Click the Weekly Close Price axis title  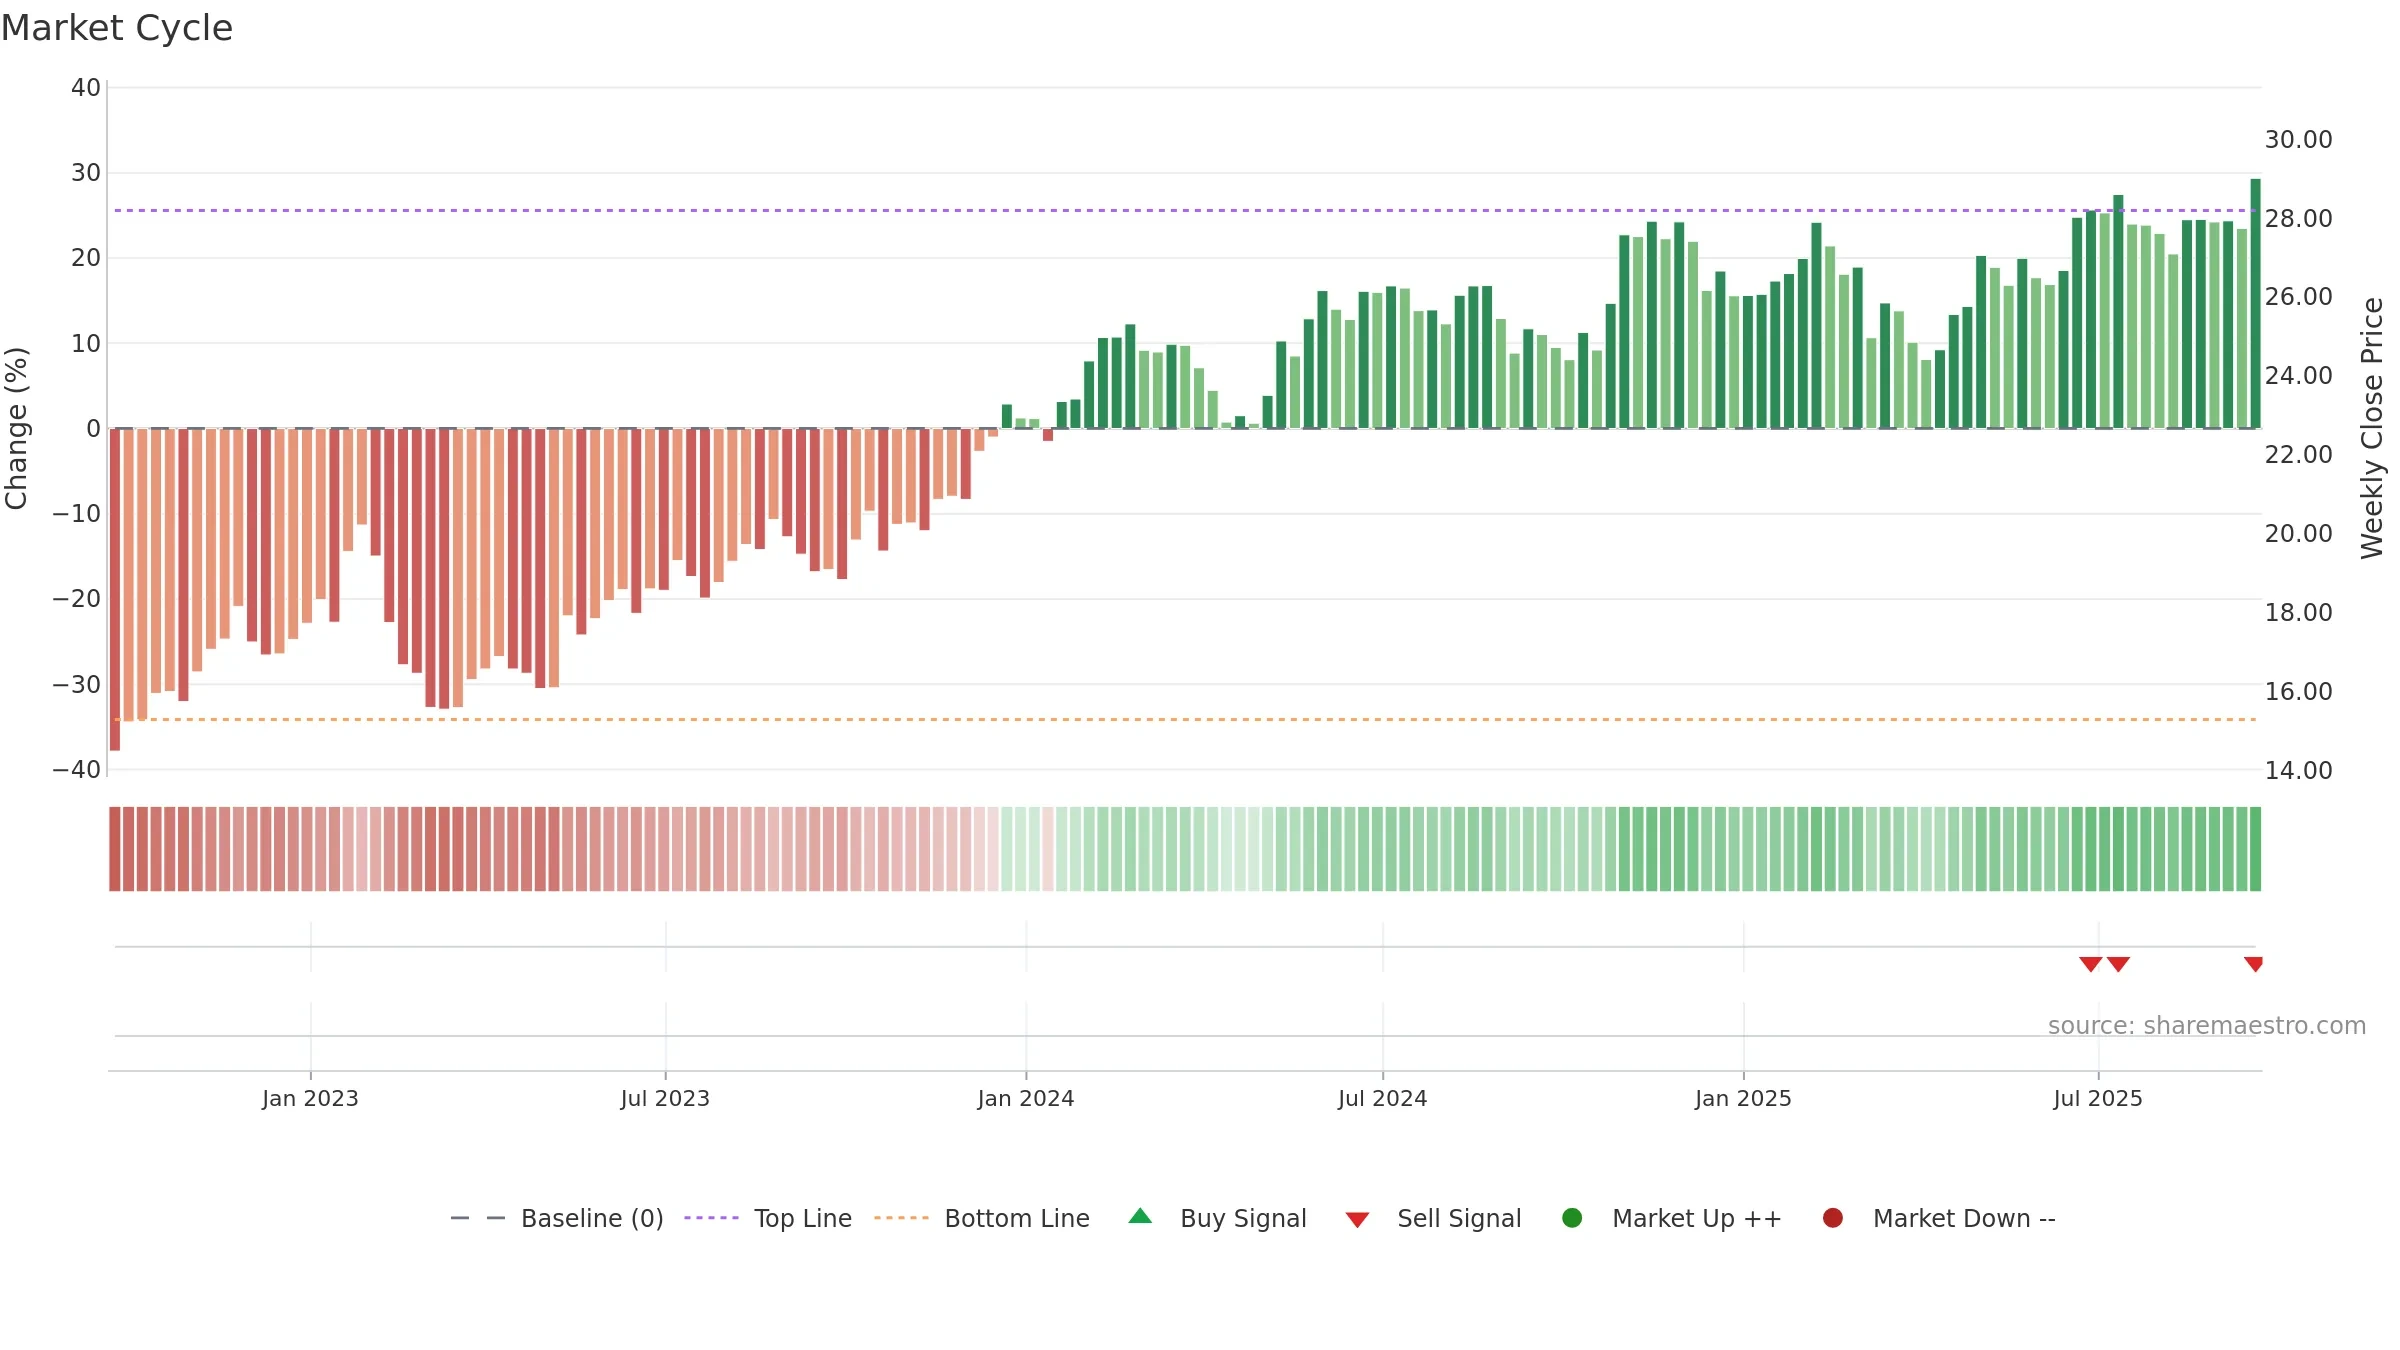pyautogui.click(x=2372, y=428)
